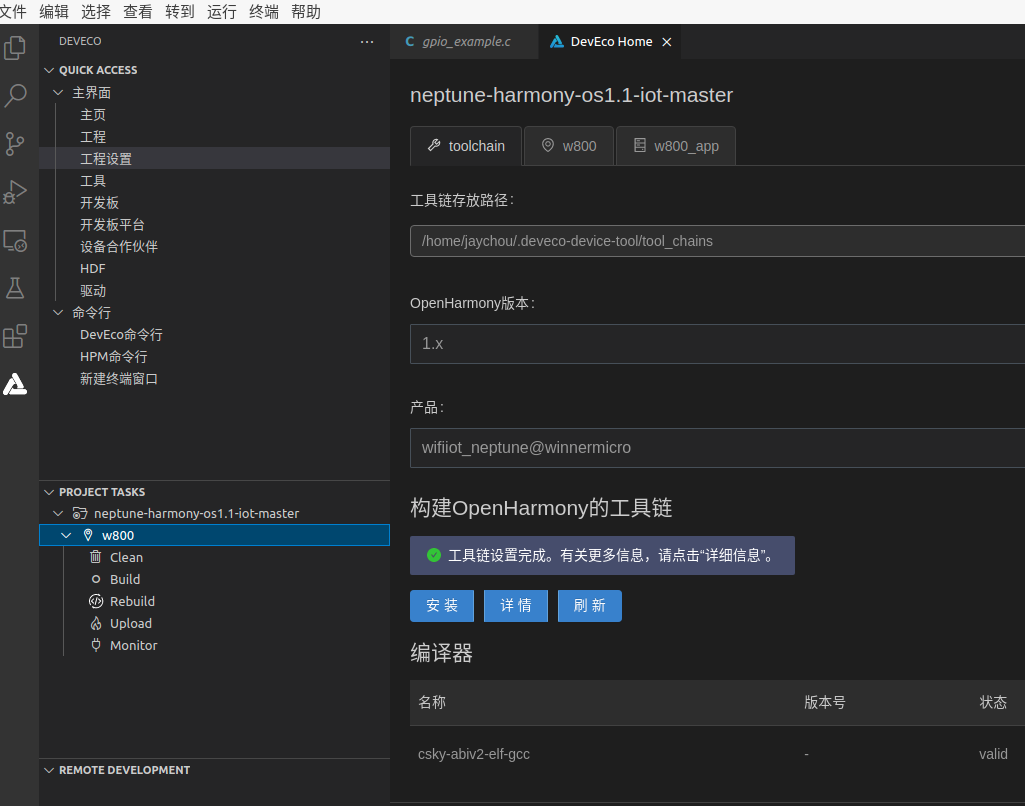The height and width of the screenshot is (806, 1025).
Task: Click the circle icon beside Build task
Action: 95,579
